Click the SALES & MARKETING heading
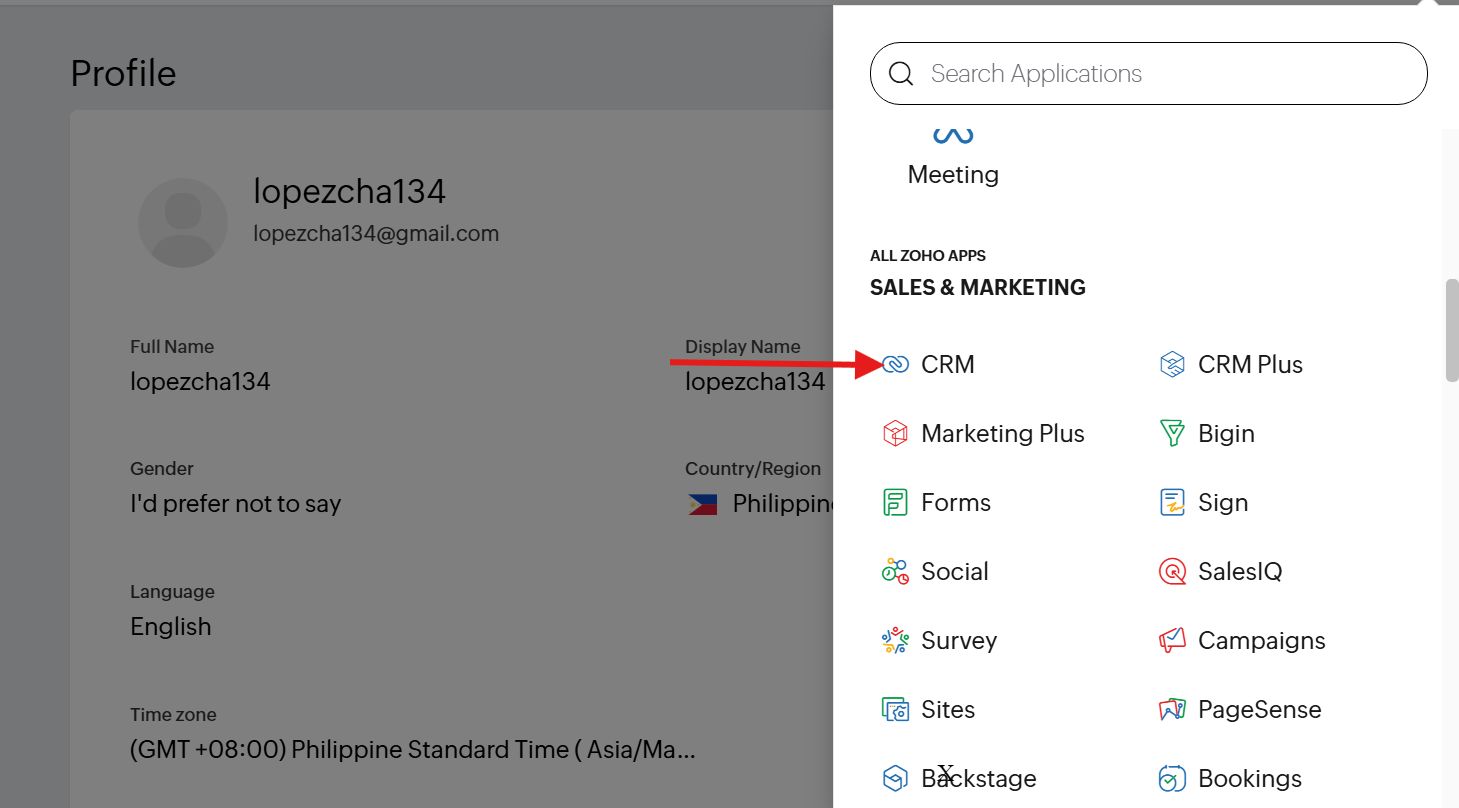Image resolution: width=1459 pixels, height=808 pixels. [978, 288]
